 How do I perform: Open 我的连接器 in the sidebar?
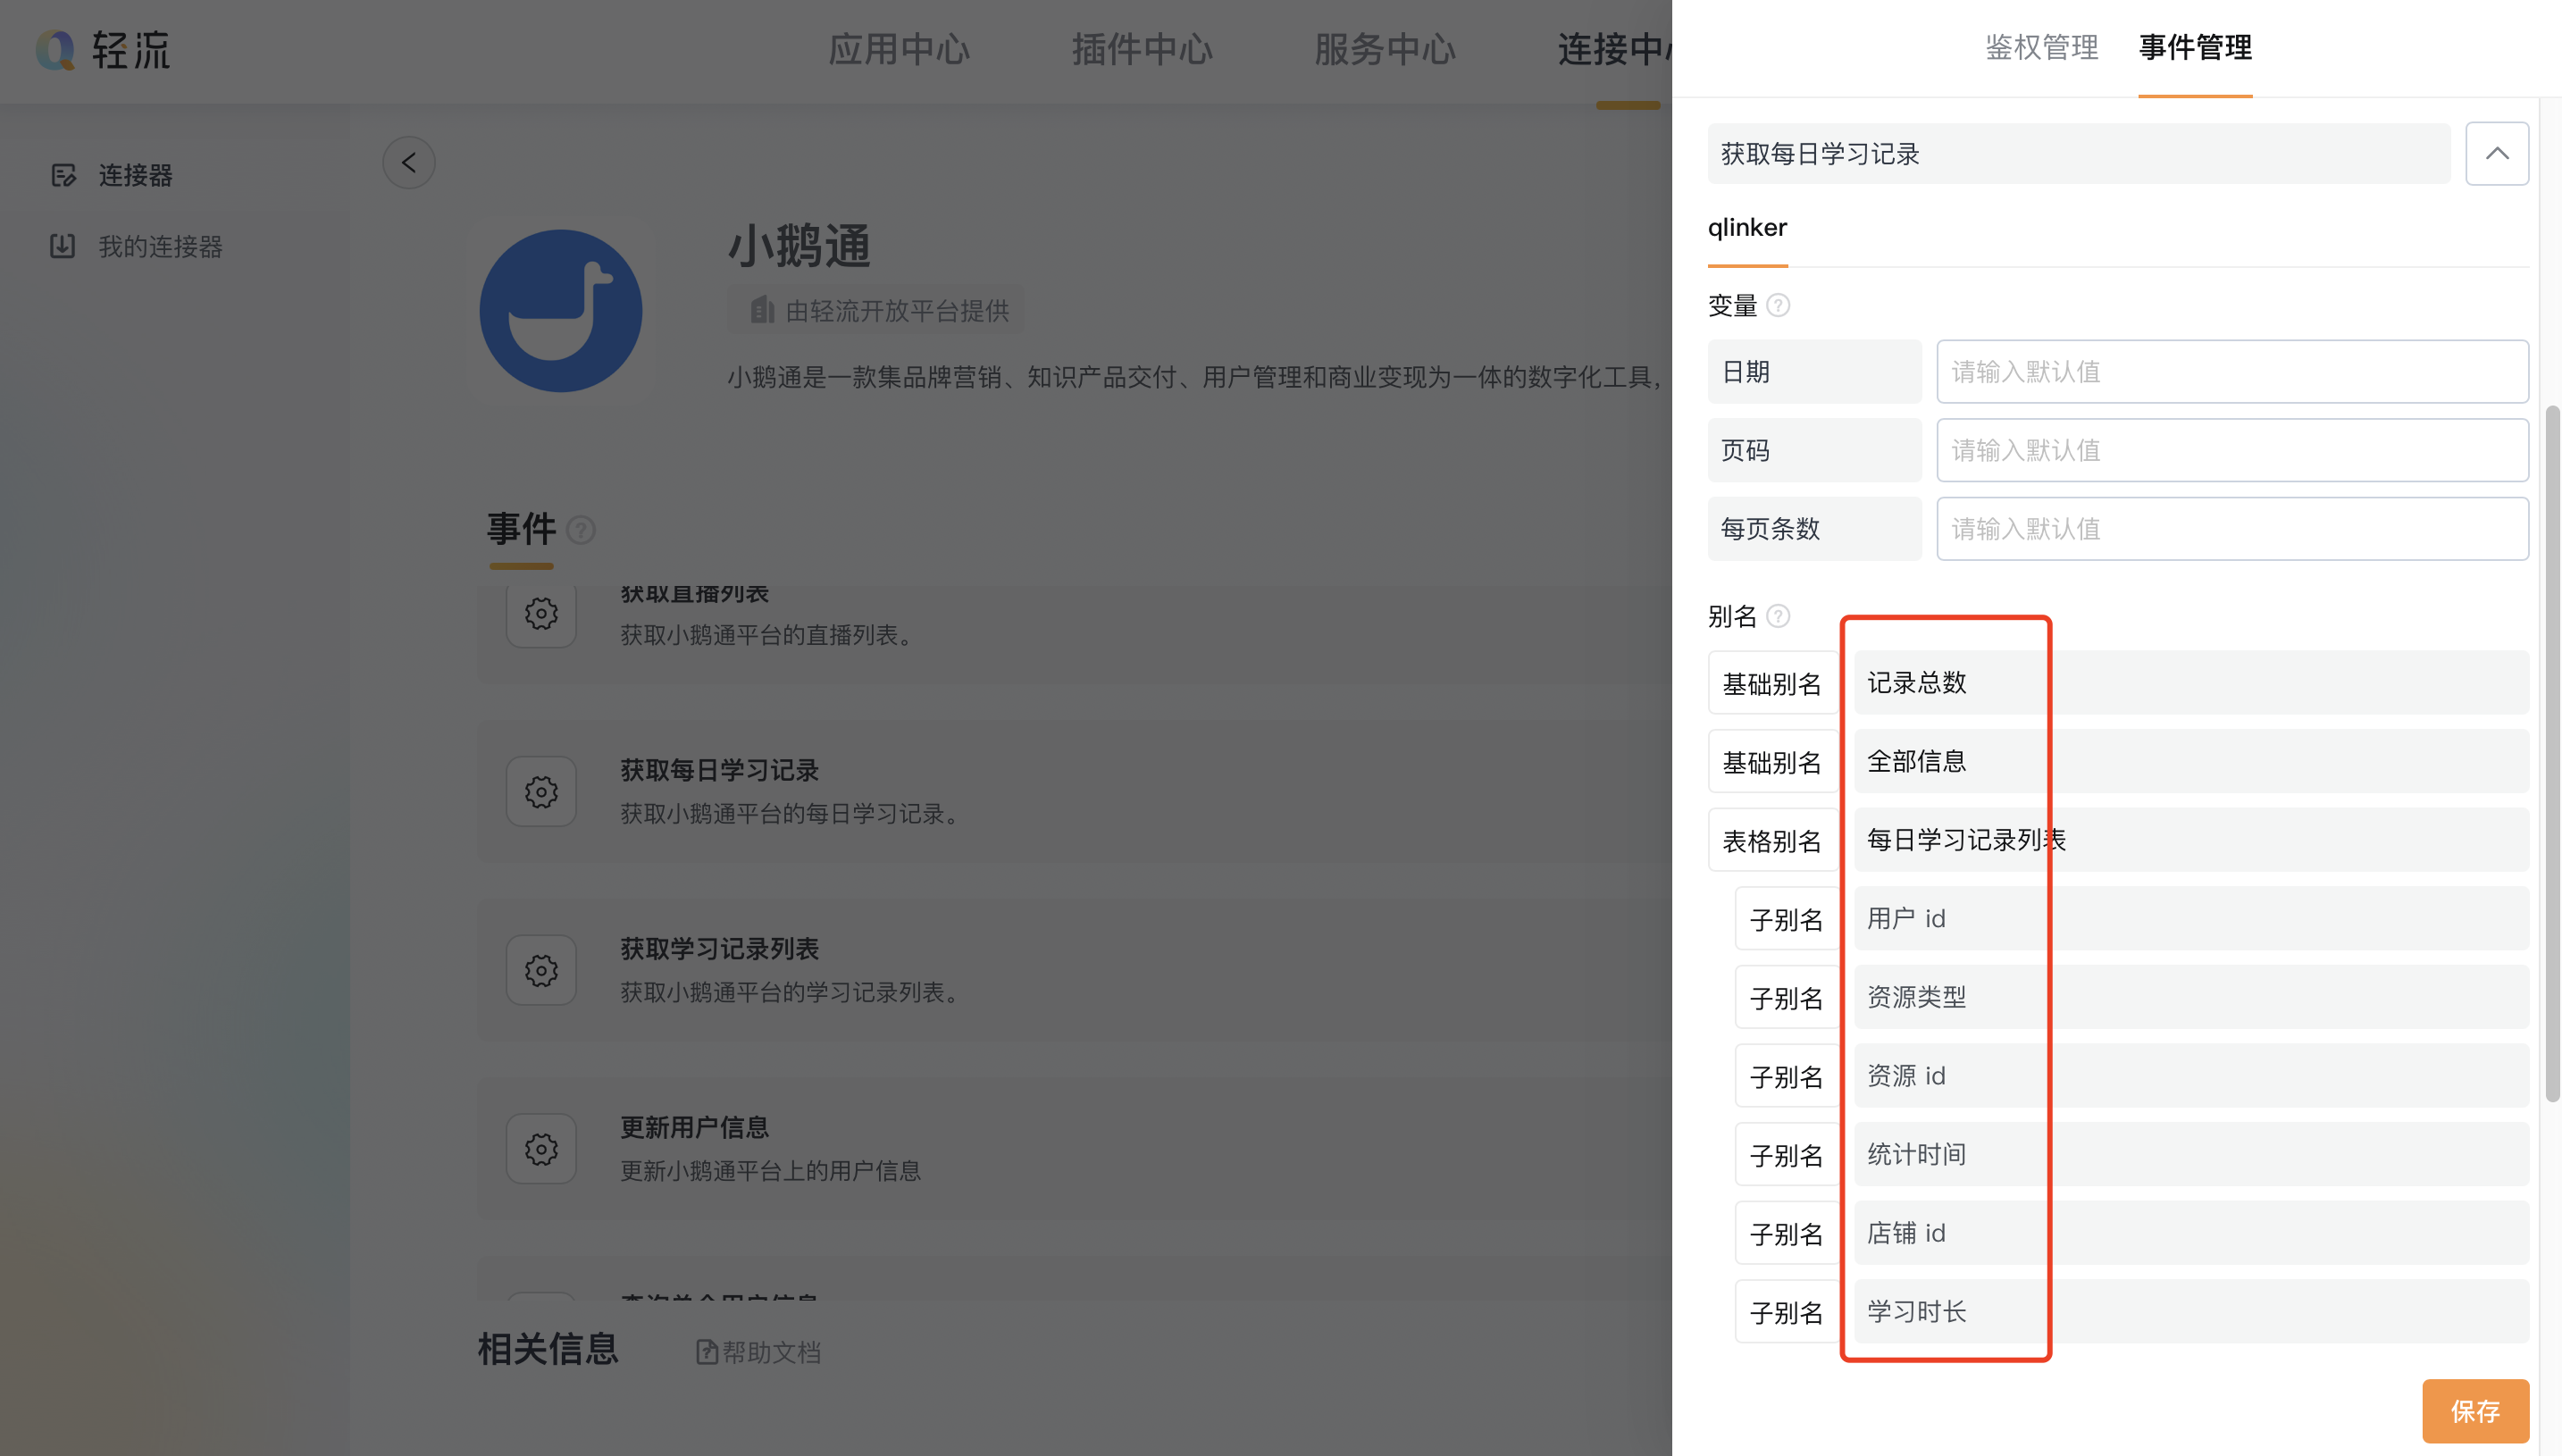pyautogui.click(x=137, y=246)
